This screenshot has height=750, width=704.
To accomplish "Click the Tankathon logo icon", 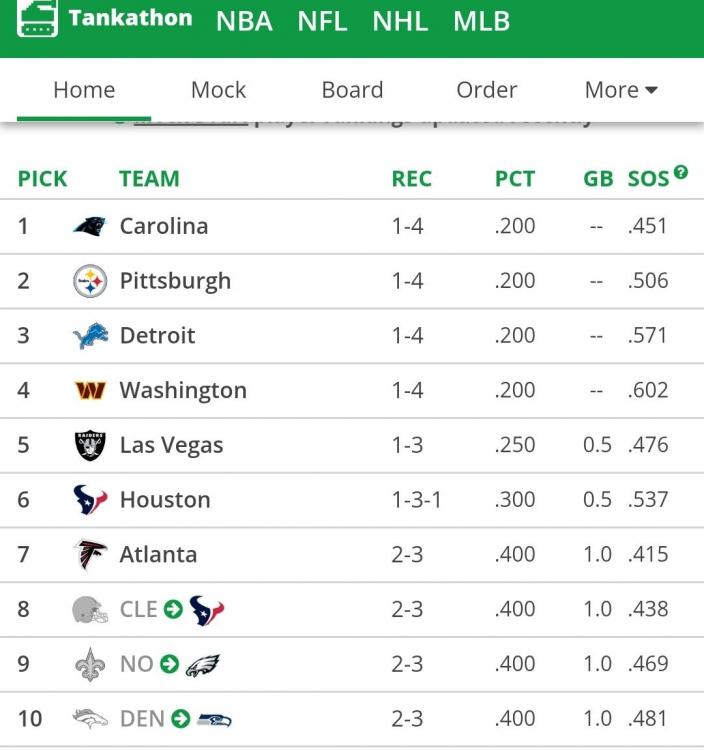I will pyautogui.click(x=37, y=19).
